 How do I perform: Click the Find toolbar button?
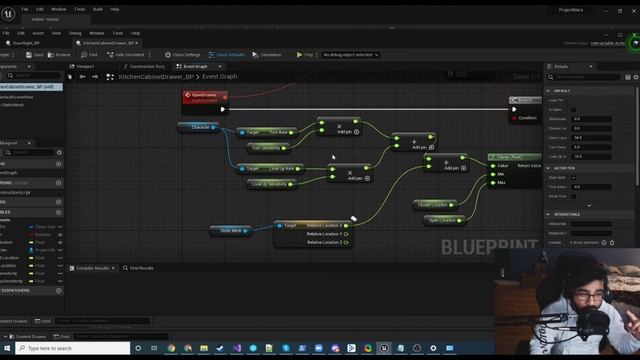89,55
